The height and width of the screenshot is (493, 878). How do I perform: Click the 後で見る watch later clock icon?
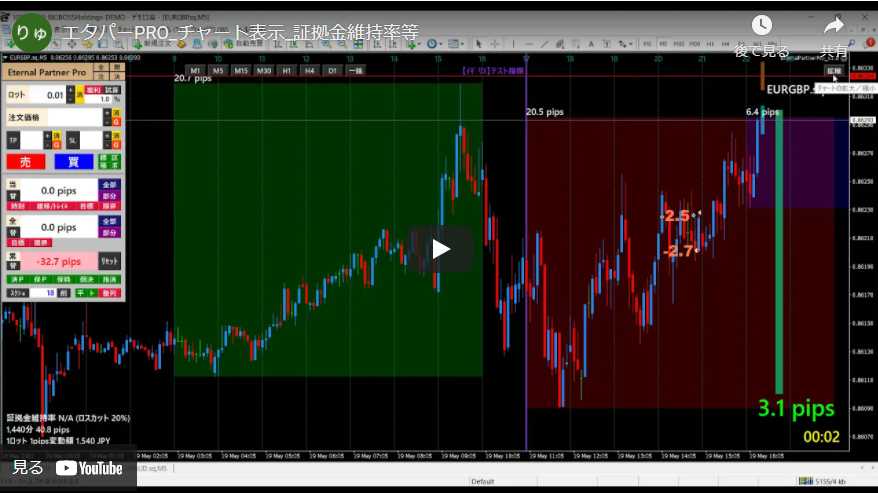pyautogui.click(x=762, y=25)
